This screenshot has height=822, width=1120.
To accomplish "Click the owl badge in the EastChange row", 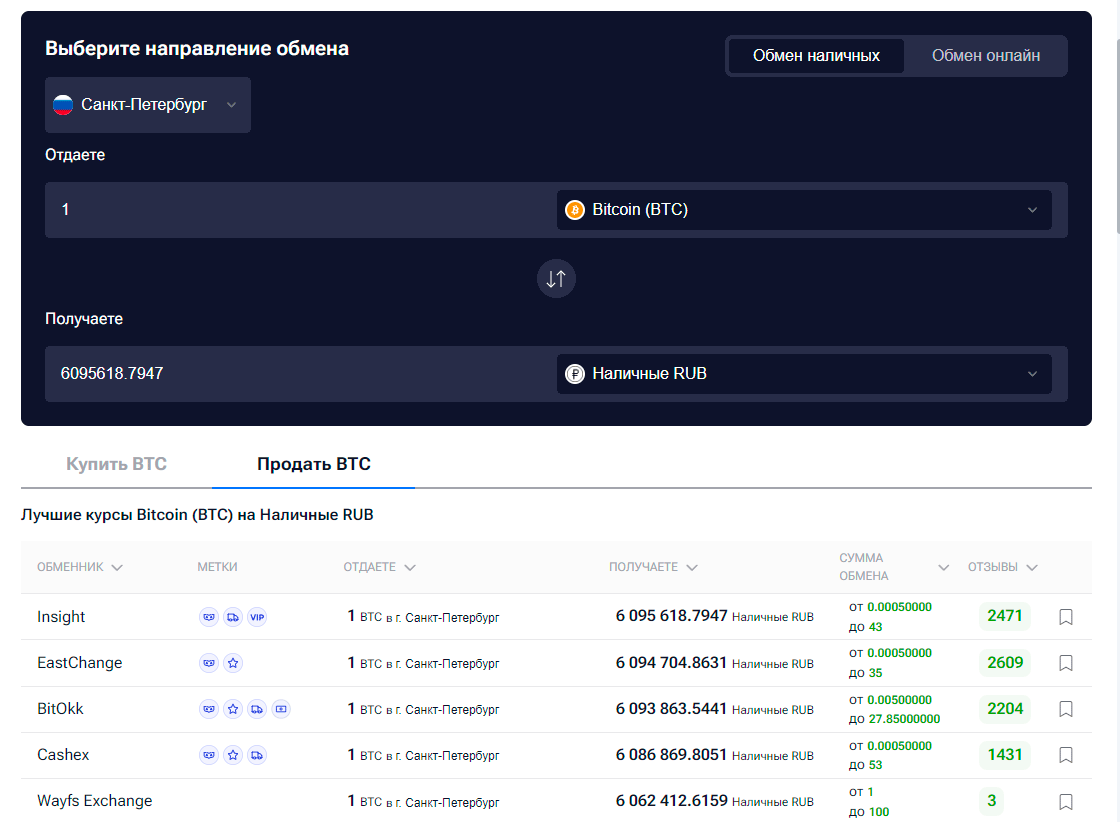I will 209,663.
